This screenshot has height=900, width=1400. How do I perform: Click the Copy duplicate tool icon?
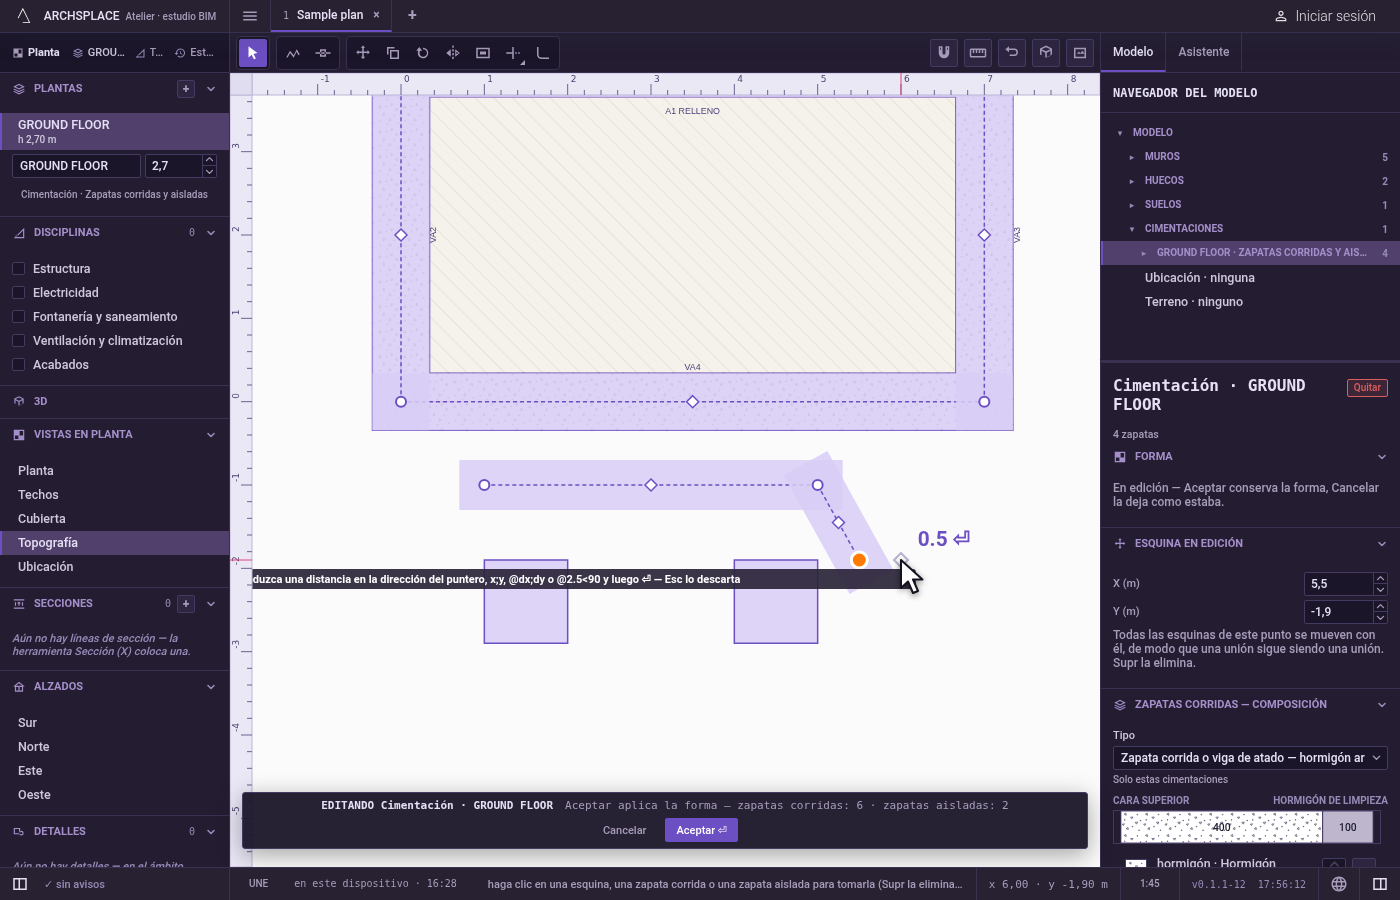coord(393,53)
